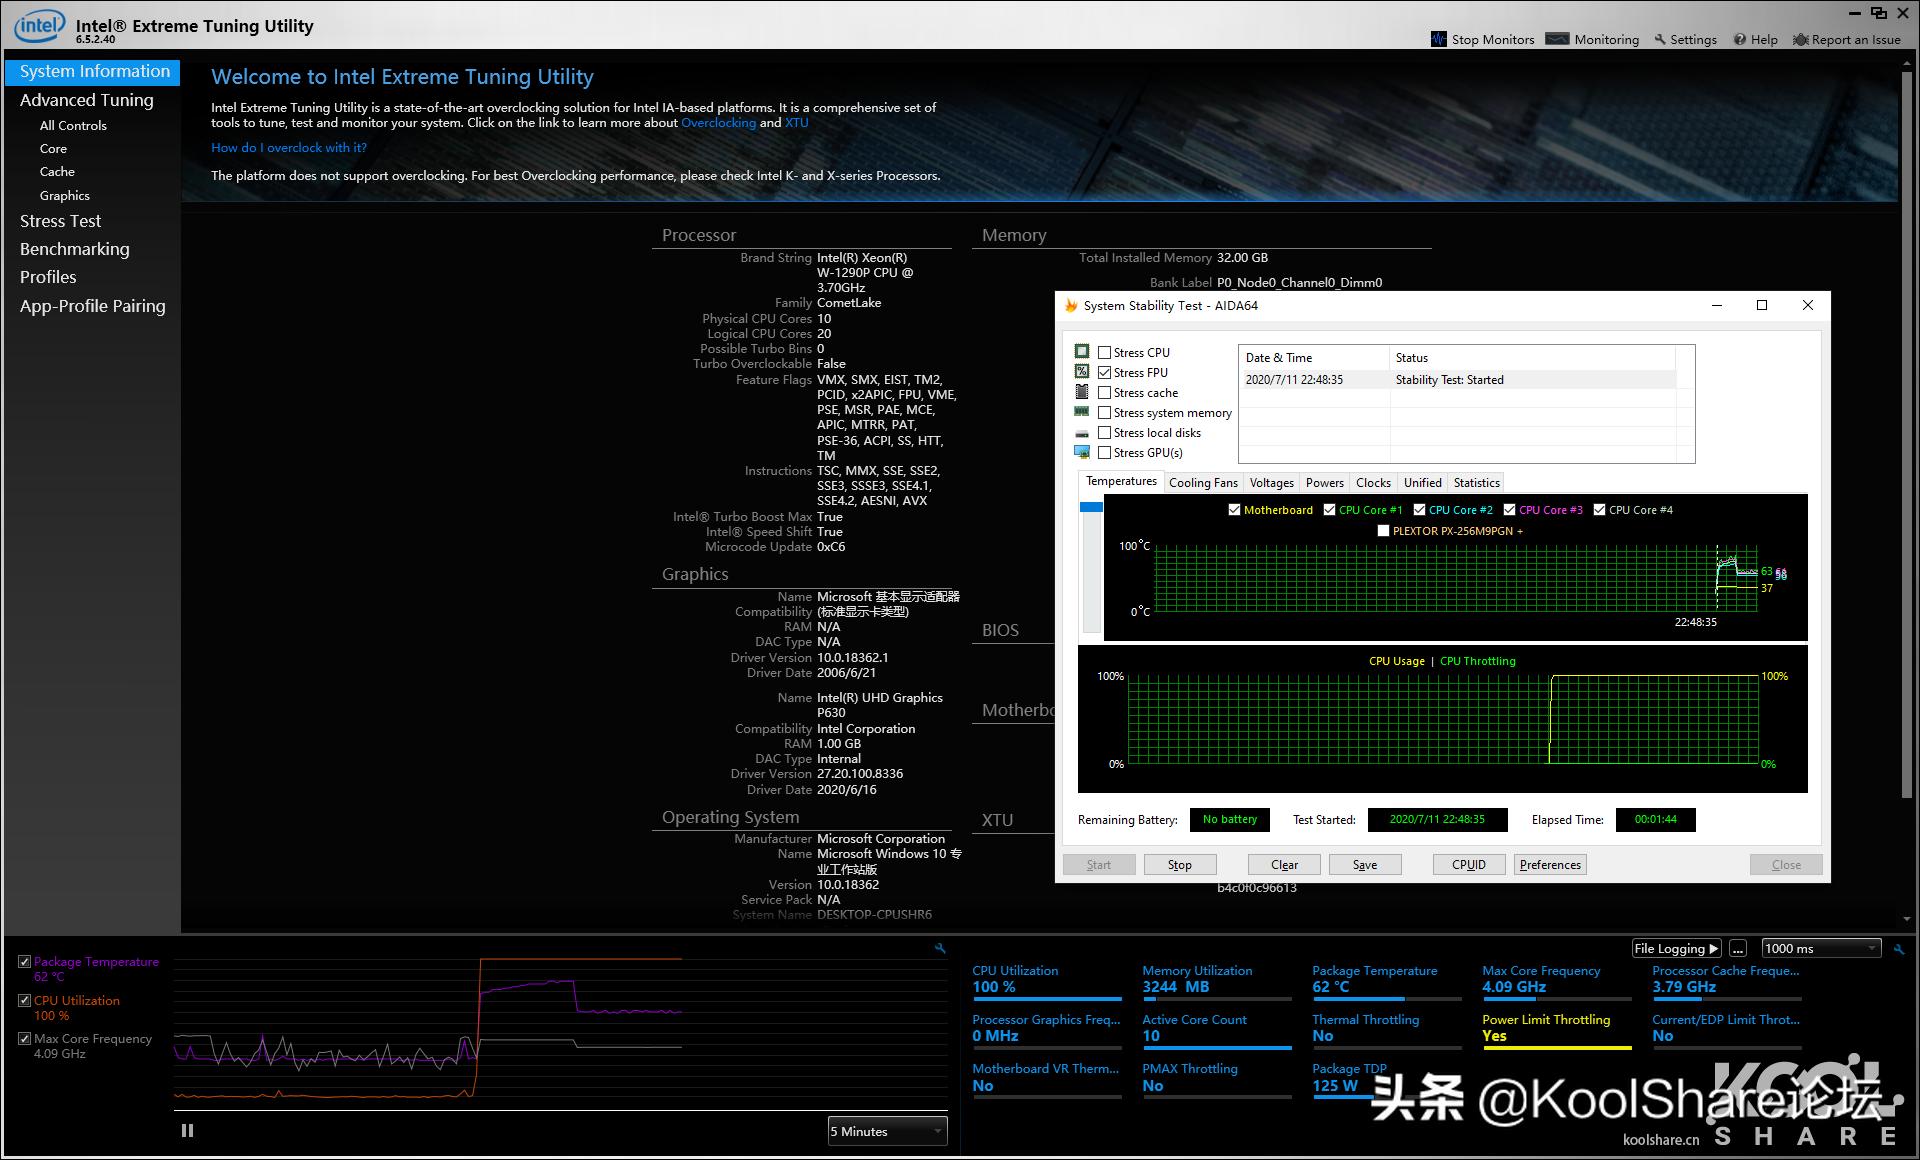Image resolution: width=1920 pixels, height=1160 pixels.
Task: Open the 5 Minutes time range dropdown
Action: [887, 1131]
